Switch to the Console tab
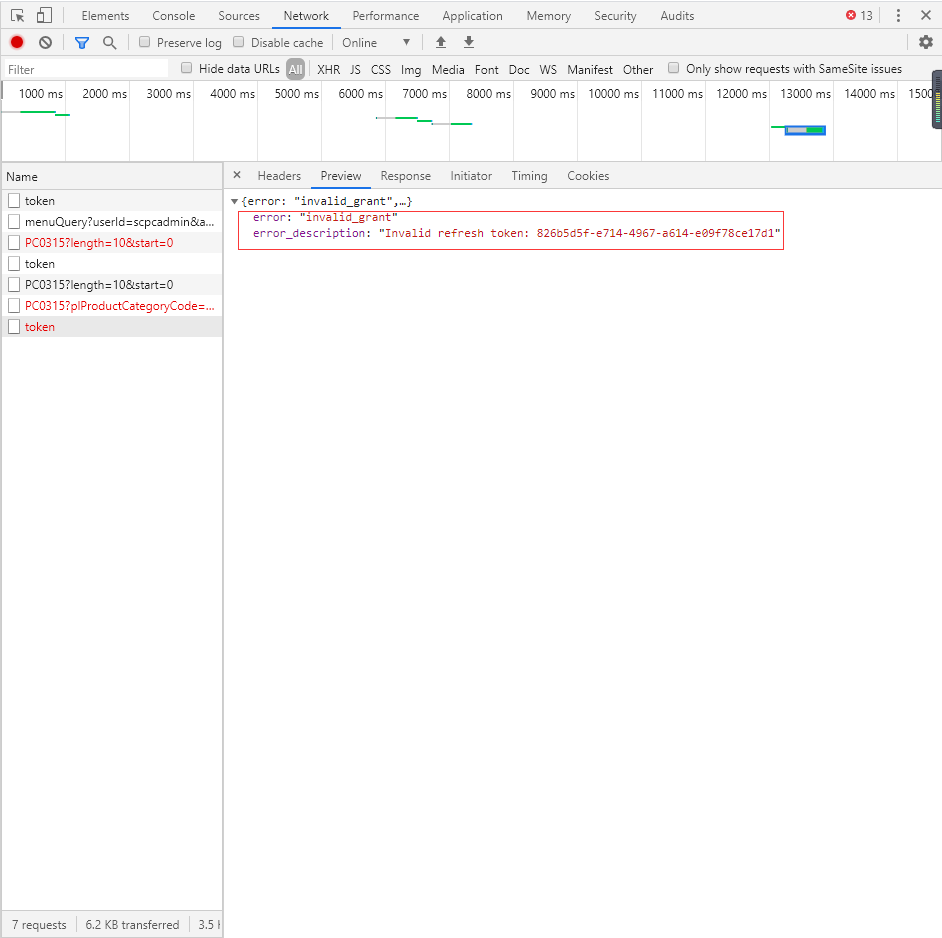 click(x=174, y=16)
